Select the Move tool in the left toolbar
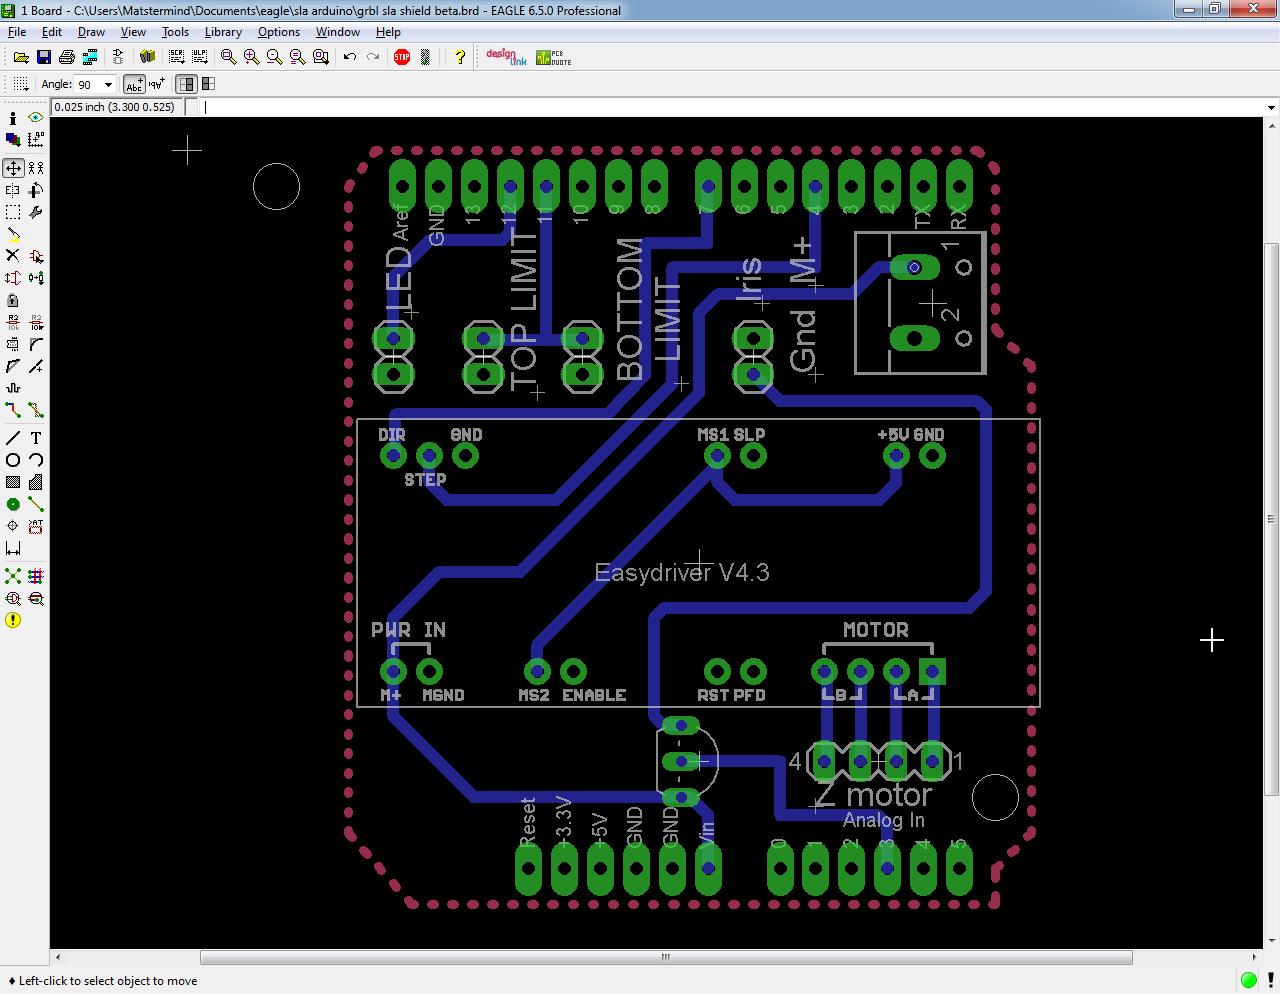The height and width of the screenshot is (994, 1280). click(13, 168)
